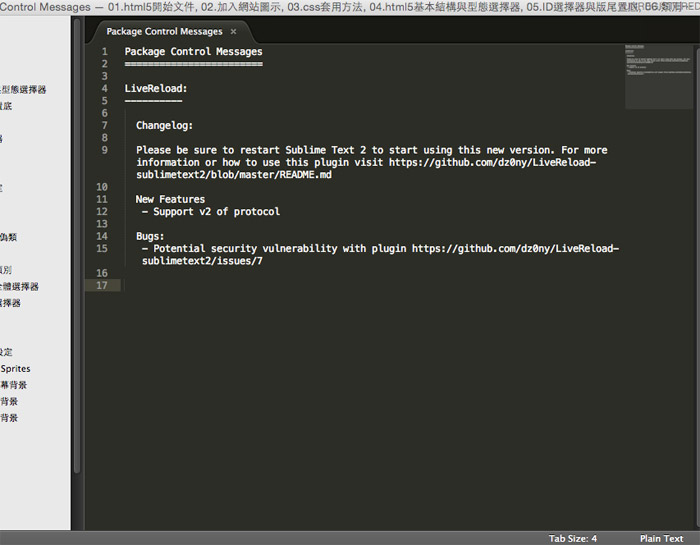The height and width of the screenshot is (545, 700).
Task: Click the sidebar vertical scrollbar
Action: pos(77,245)
